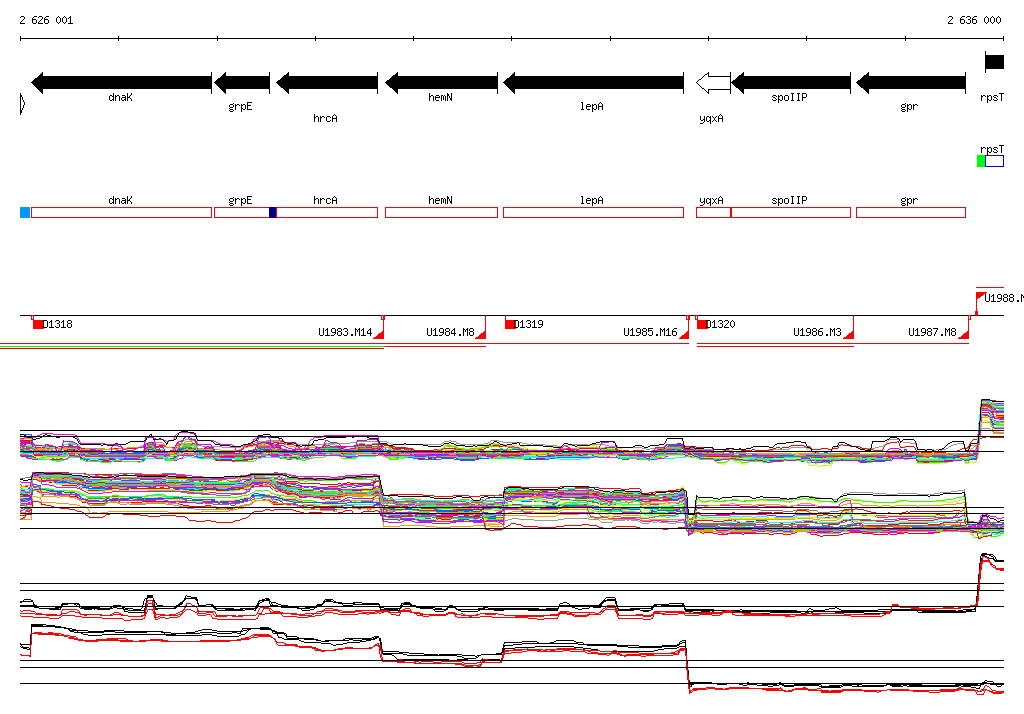This screenshot has height=714, width=1024.
Task: Click the U1987.M8 label
Action: tap(932, 333)
